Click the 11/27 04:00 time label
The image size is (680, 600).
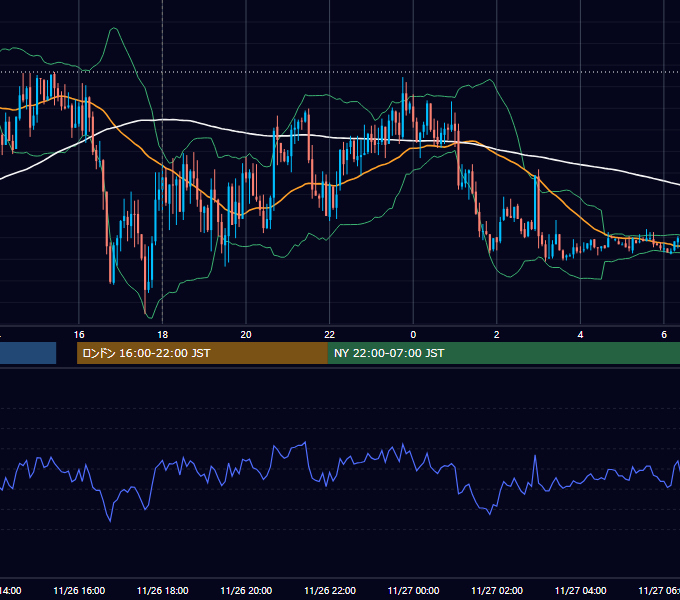581,591
